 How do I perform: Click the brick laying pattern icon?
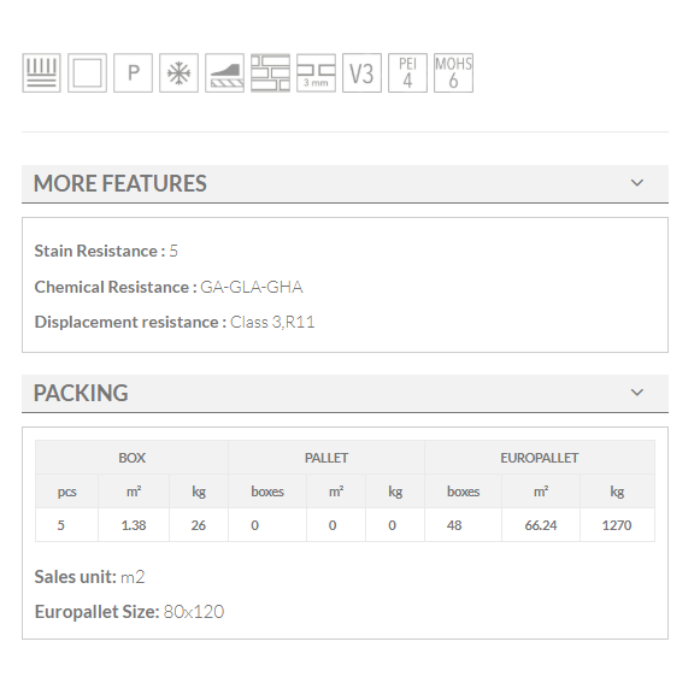pos(270,75)
